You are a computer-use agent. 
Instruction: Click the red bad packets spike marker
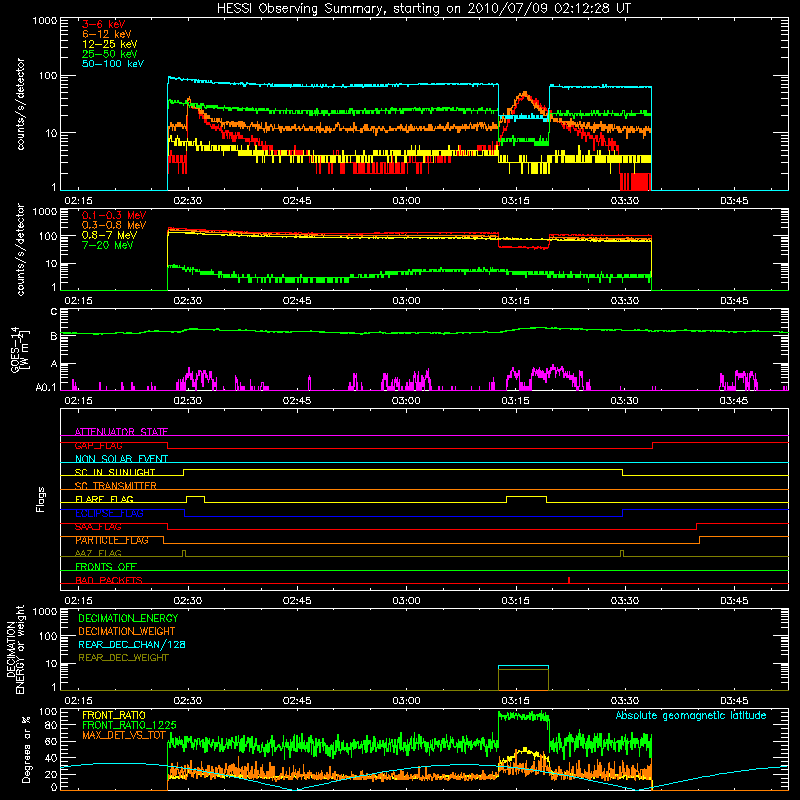click(x=569, y=580)
